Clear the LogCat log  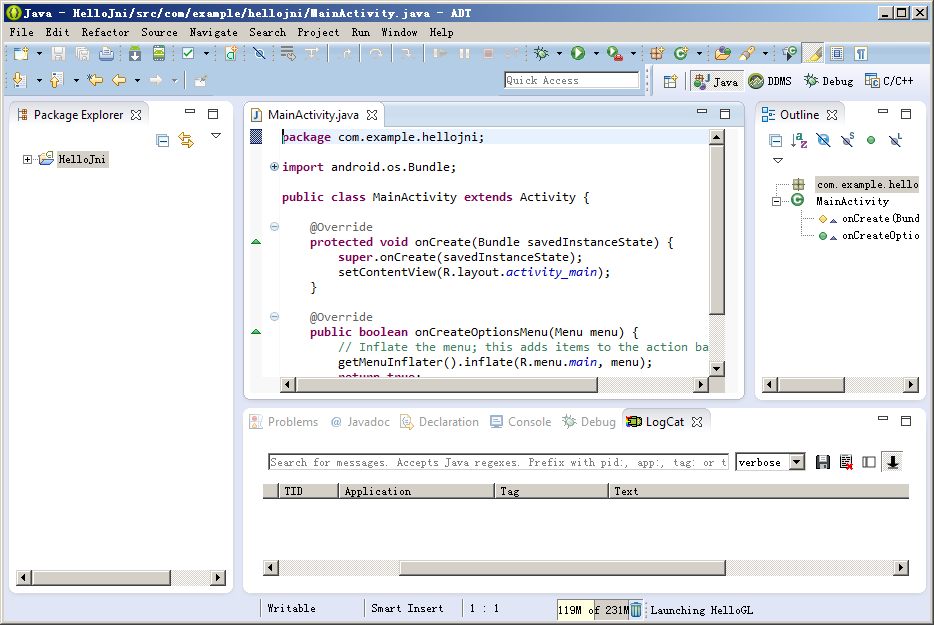tap(846, 462)
